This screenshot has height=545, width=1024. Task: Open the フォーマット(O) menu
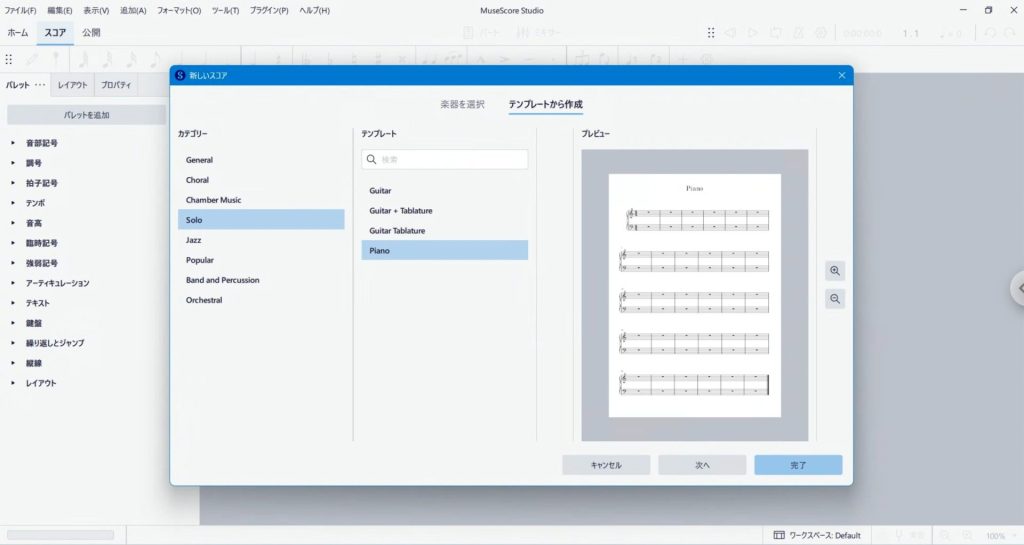pyautogui.click(x=178, y=10)
